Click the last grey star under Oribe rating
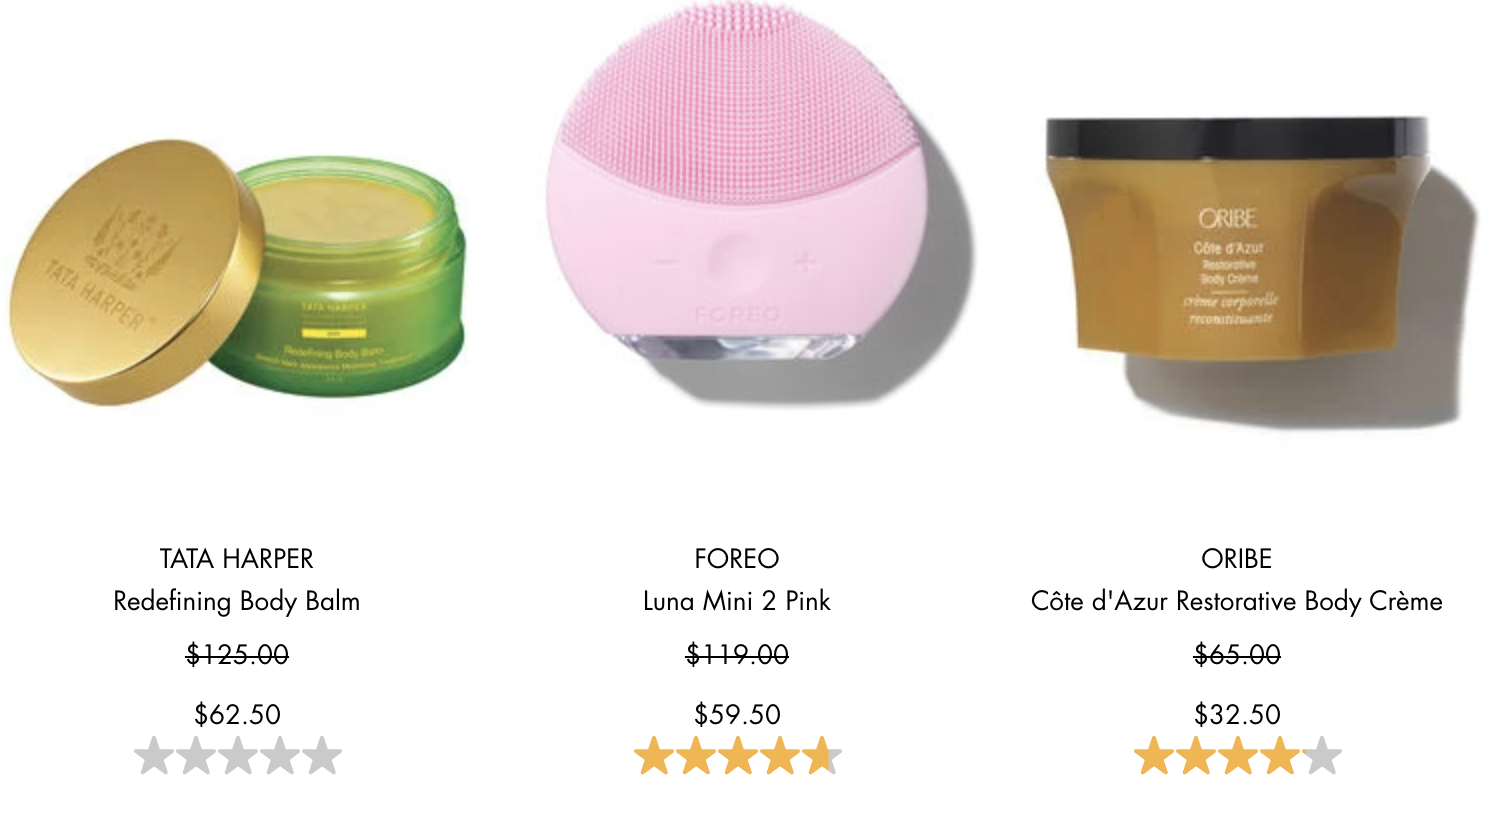Screen dimensions: 1500x820 1322,756
